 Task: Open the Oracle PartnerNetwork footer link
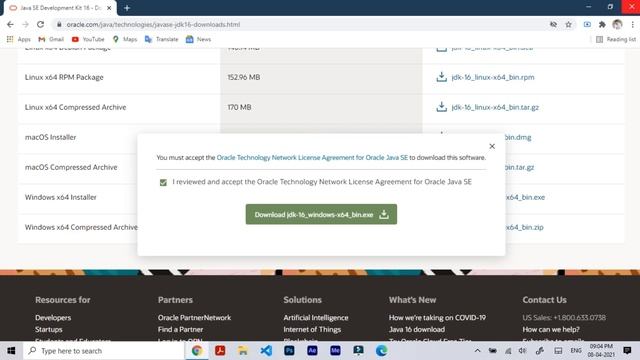click(194, 318)
